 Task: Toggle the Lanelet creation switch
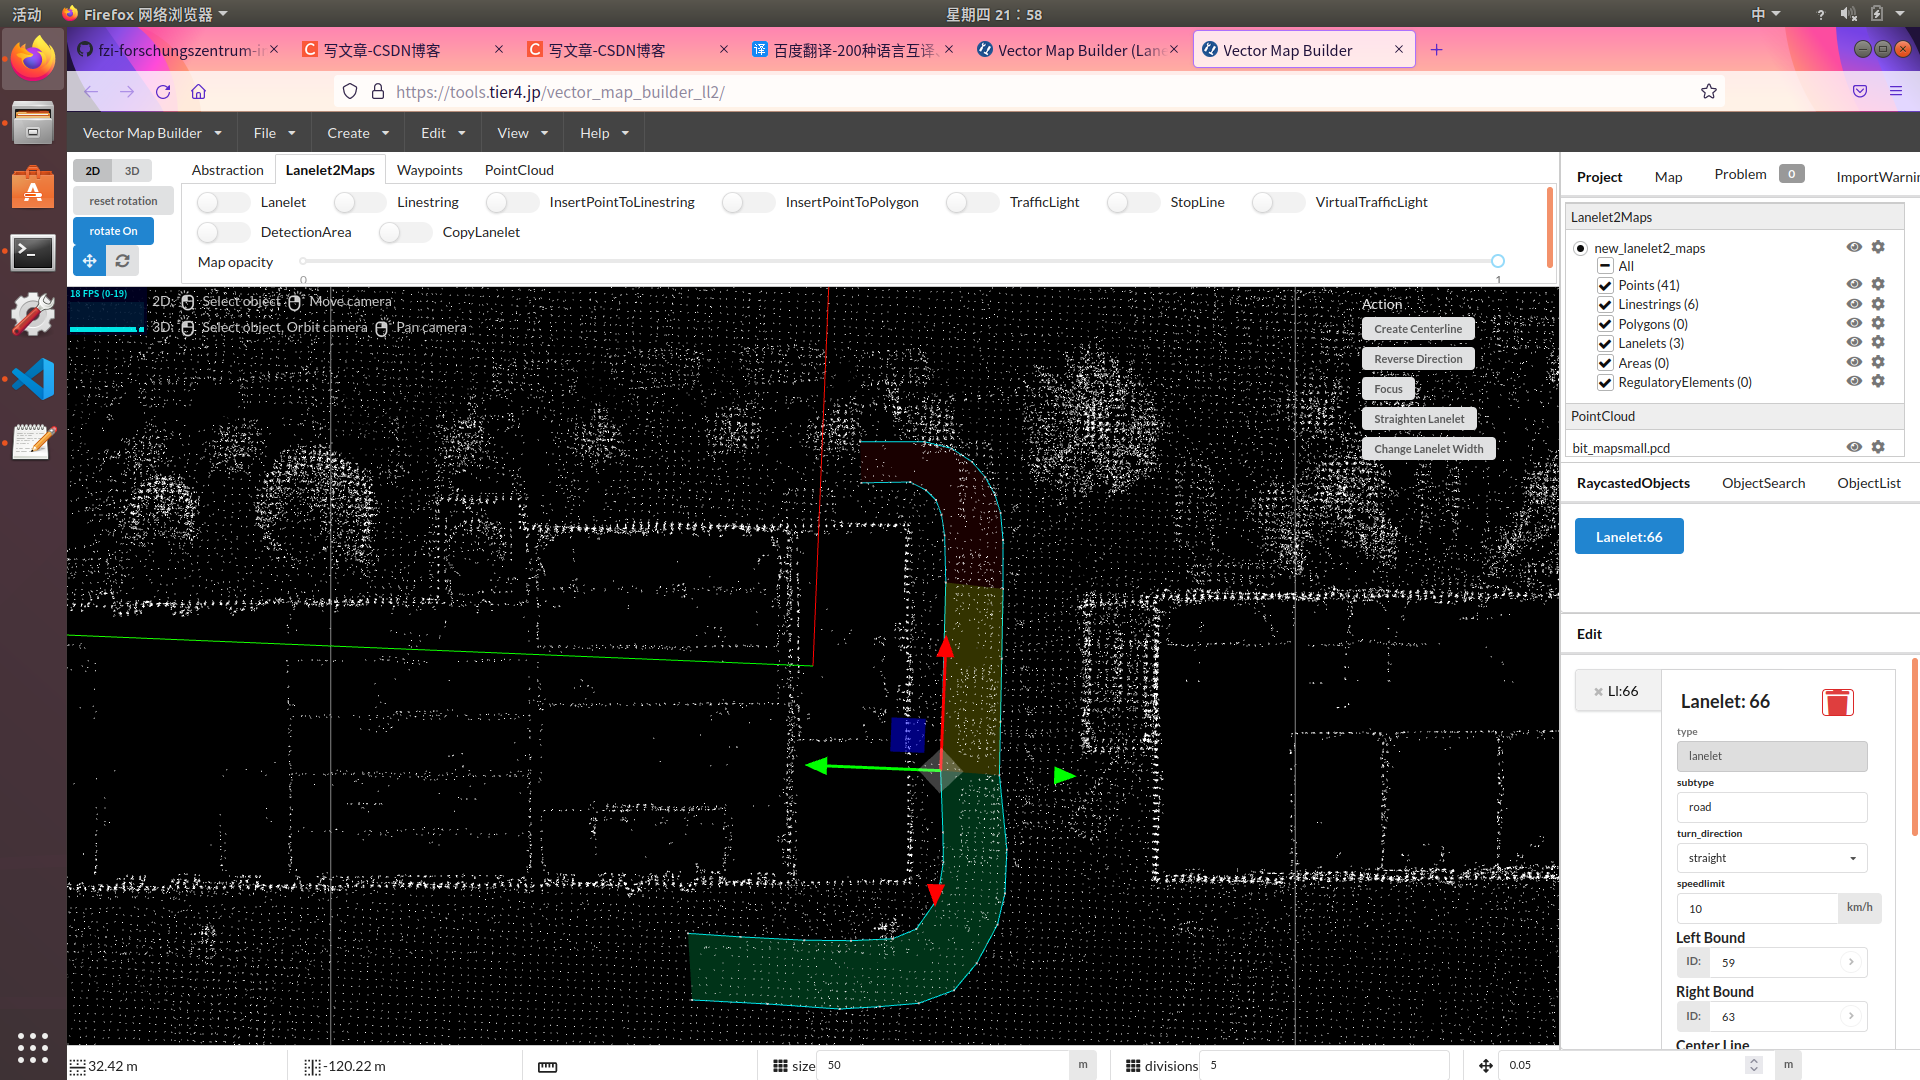pos(222,202)
